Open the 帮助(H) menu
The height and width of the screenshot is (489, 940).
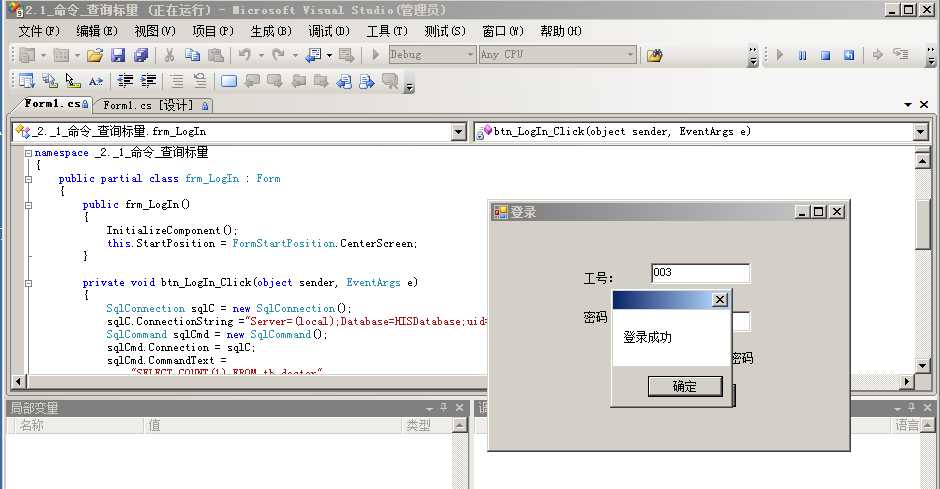pos(561,31)
